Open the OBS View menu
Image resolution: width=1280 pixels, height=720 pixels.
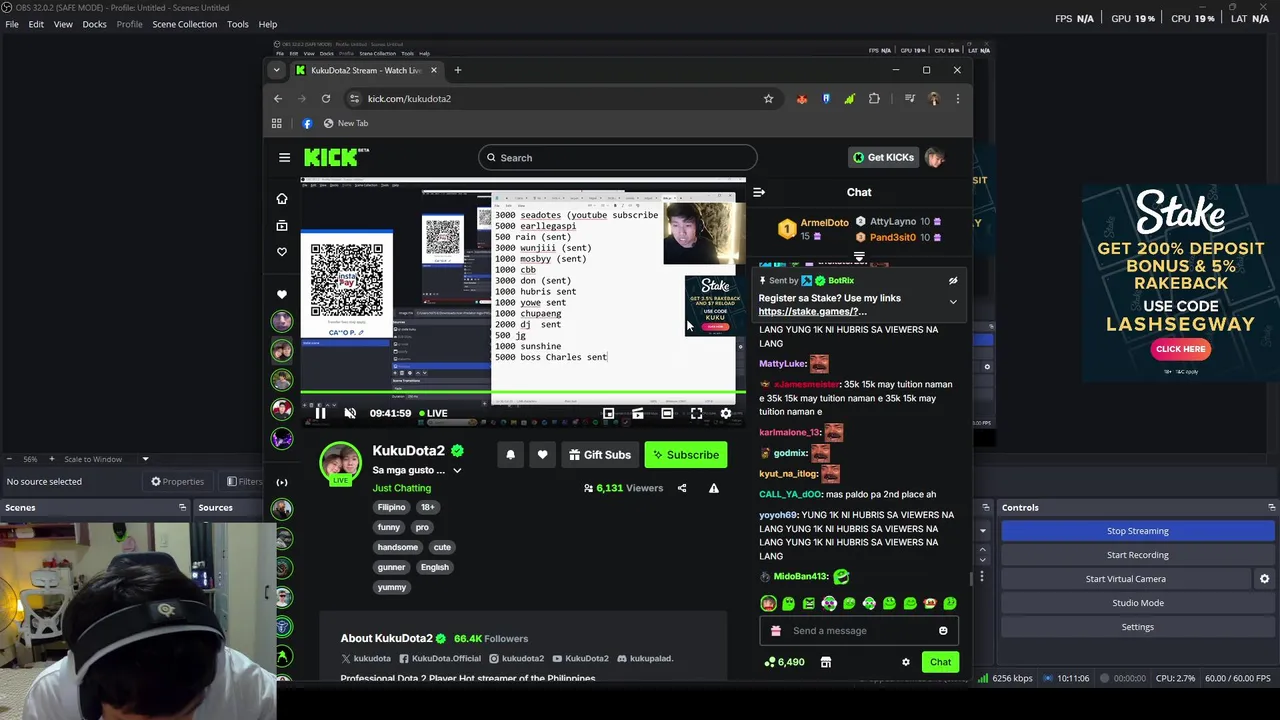click(x=63, y=24)
